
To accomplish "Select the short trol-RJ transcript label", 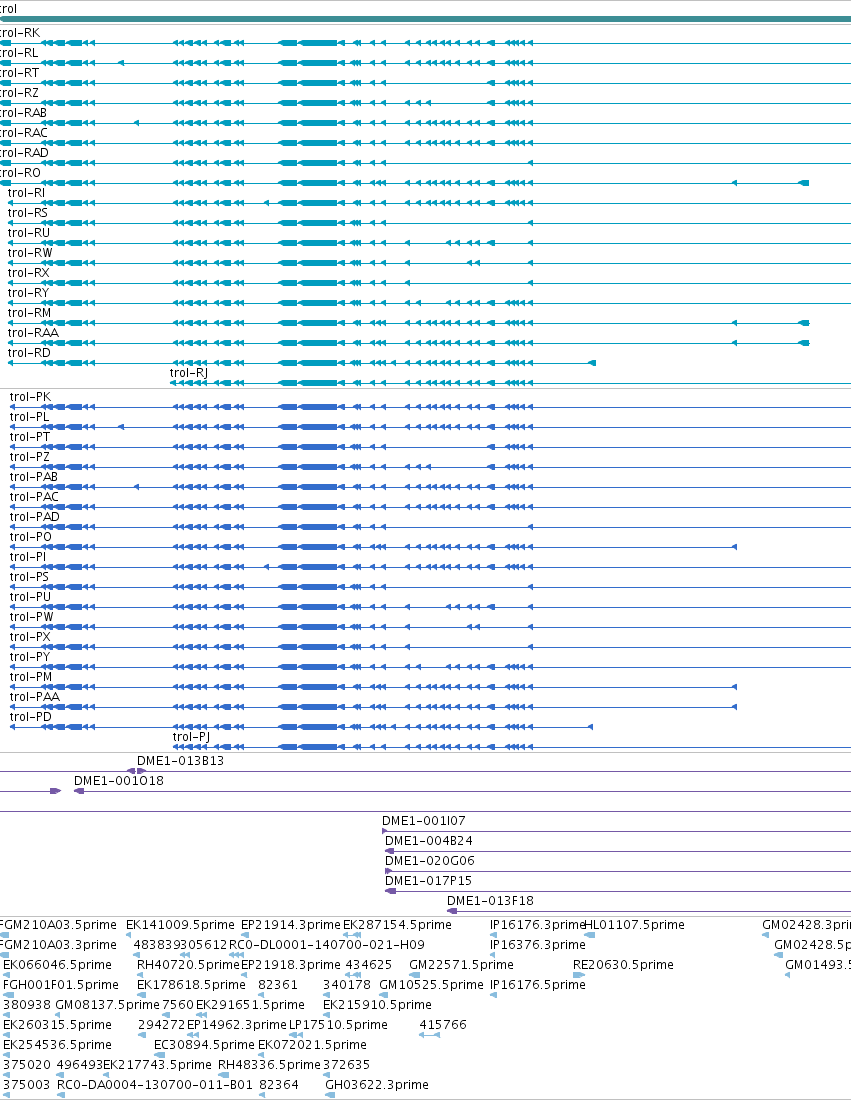I will pos(189,373).
